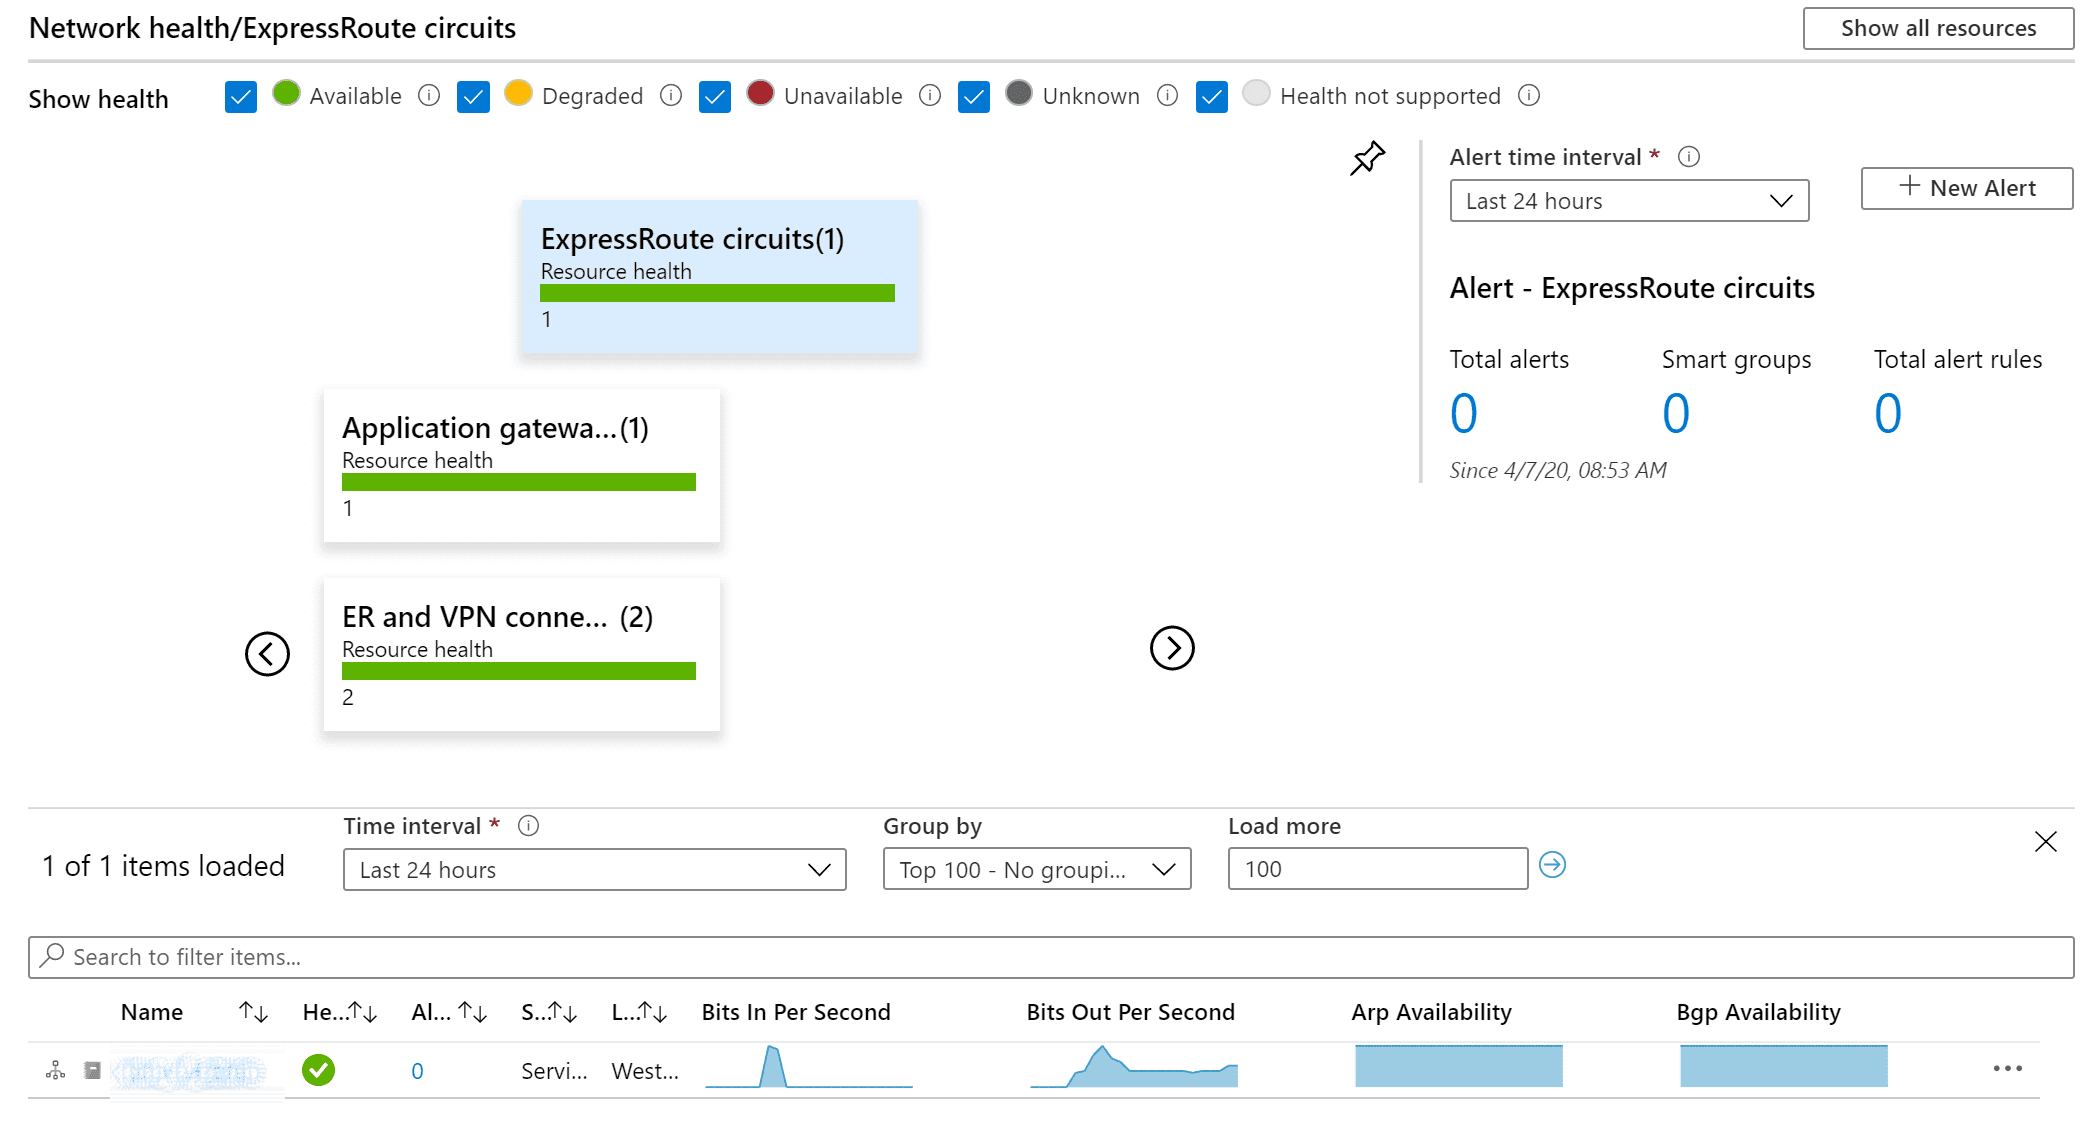Close the resource list panel with X

tap(2046, 842)
